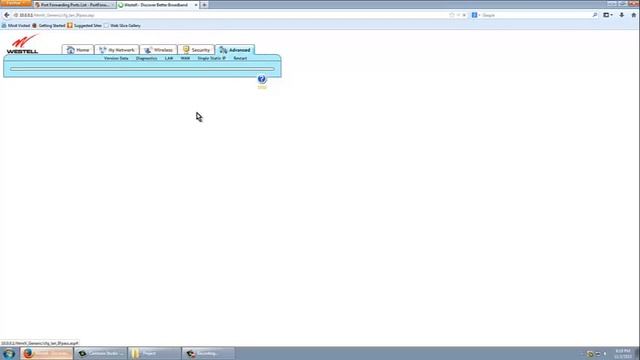The width and height of the screenshot is (640, 360).
Task: Close the Westell browser tab
Action: point(196,5)
